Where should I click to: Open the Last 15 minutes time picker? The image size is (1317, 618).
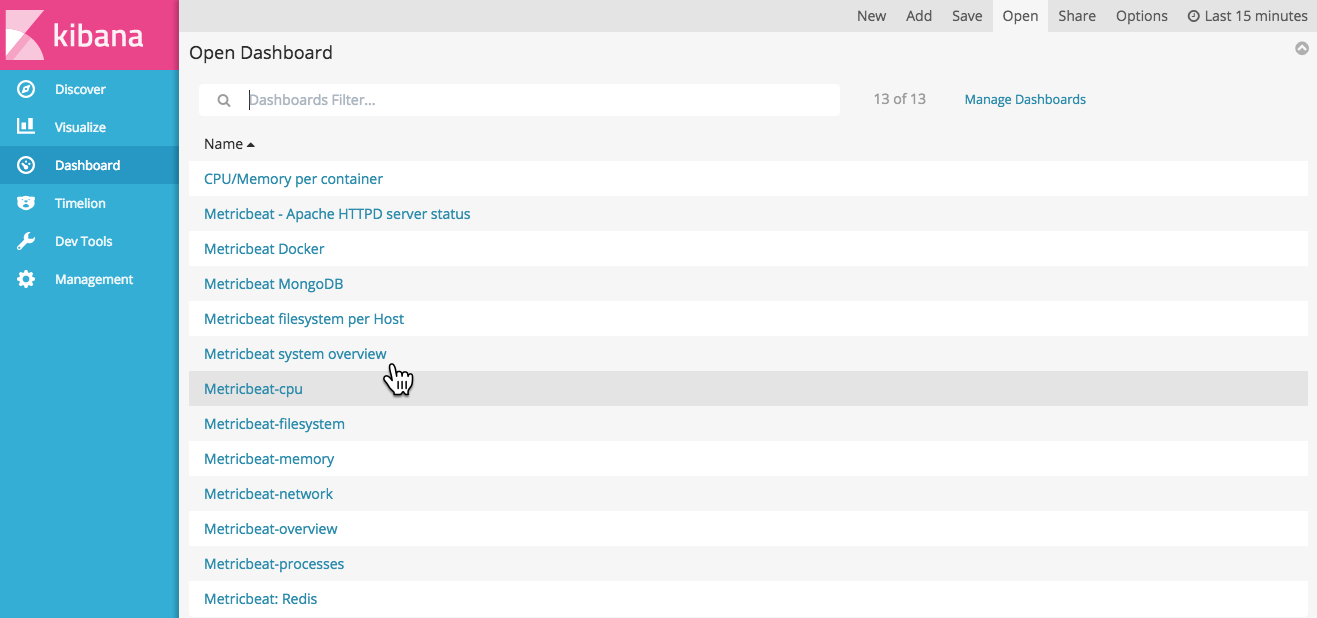tap(1247, 16)
